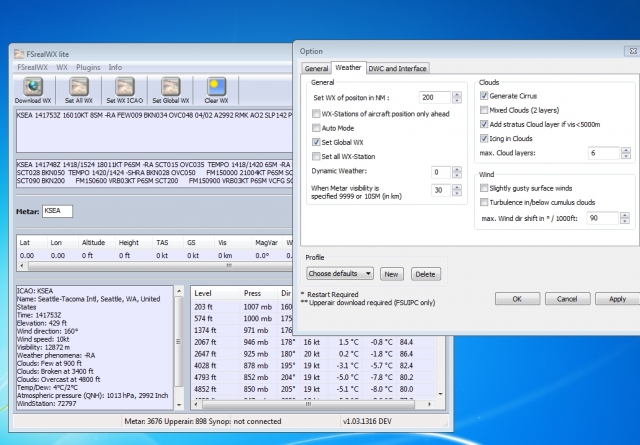Click the 878 mb pressure cell
Image resolution: width=640 pixels, height=445 pixels.
(x=258, y=366)
